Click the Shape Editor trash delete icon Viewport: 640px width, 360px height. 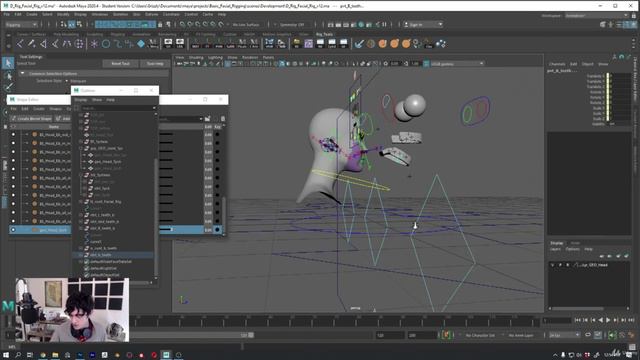pyautogui.click(x=223, y=119)
